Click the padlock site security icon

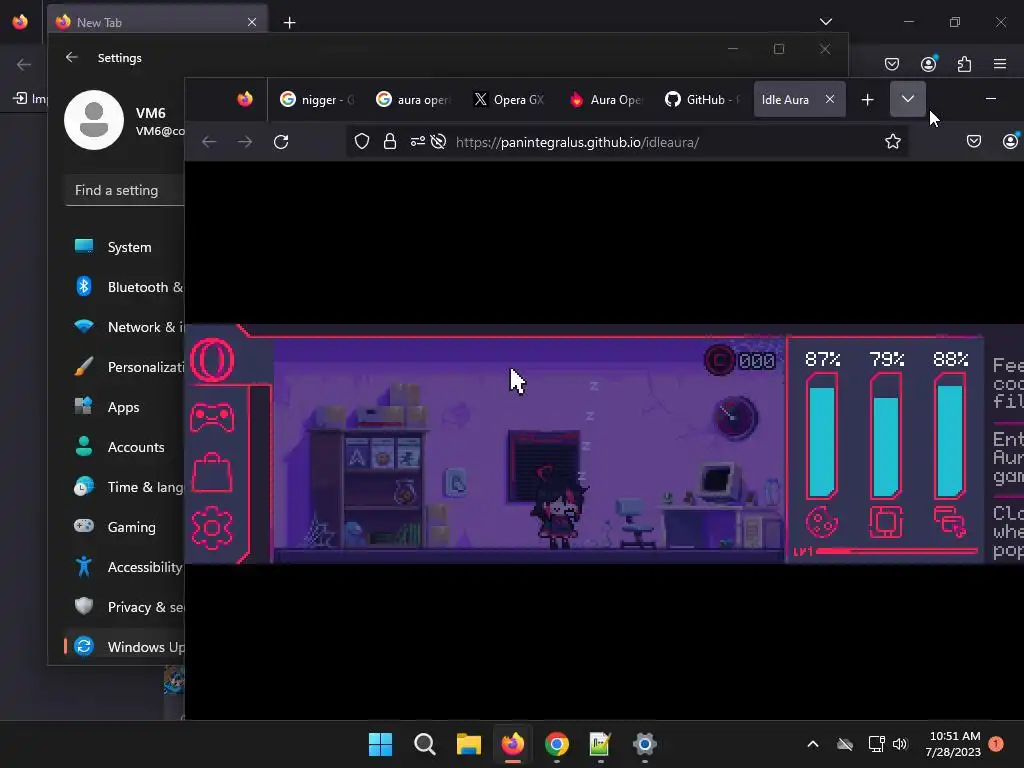click(390, 142)
